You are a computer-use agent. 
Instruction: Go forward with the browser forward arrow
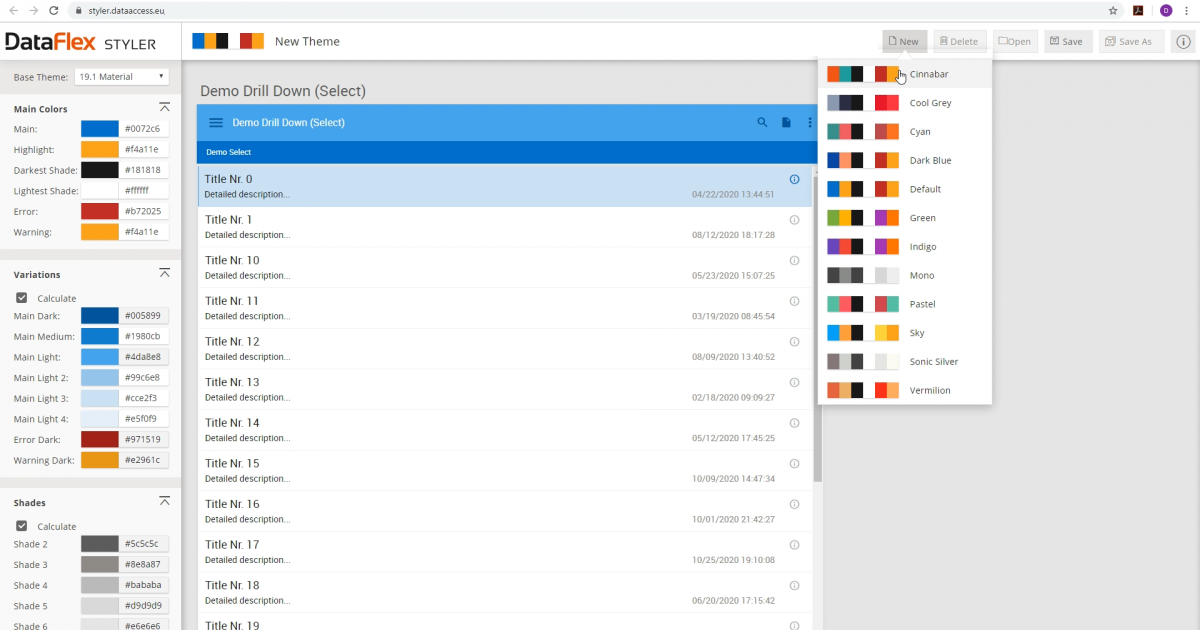[35, 10]
